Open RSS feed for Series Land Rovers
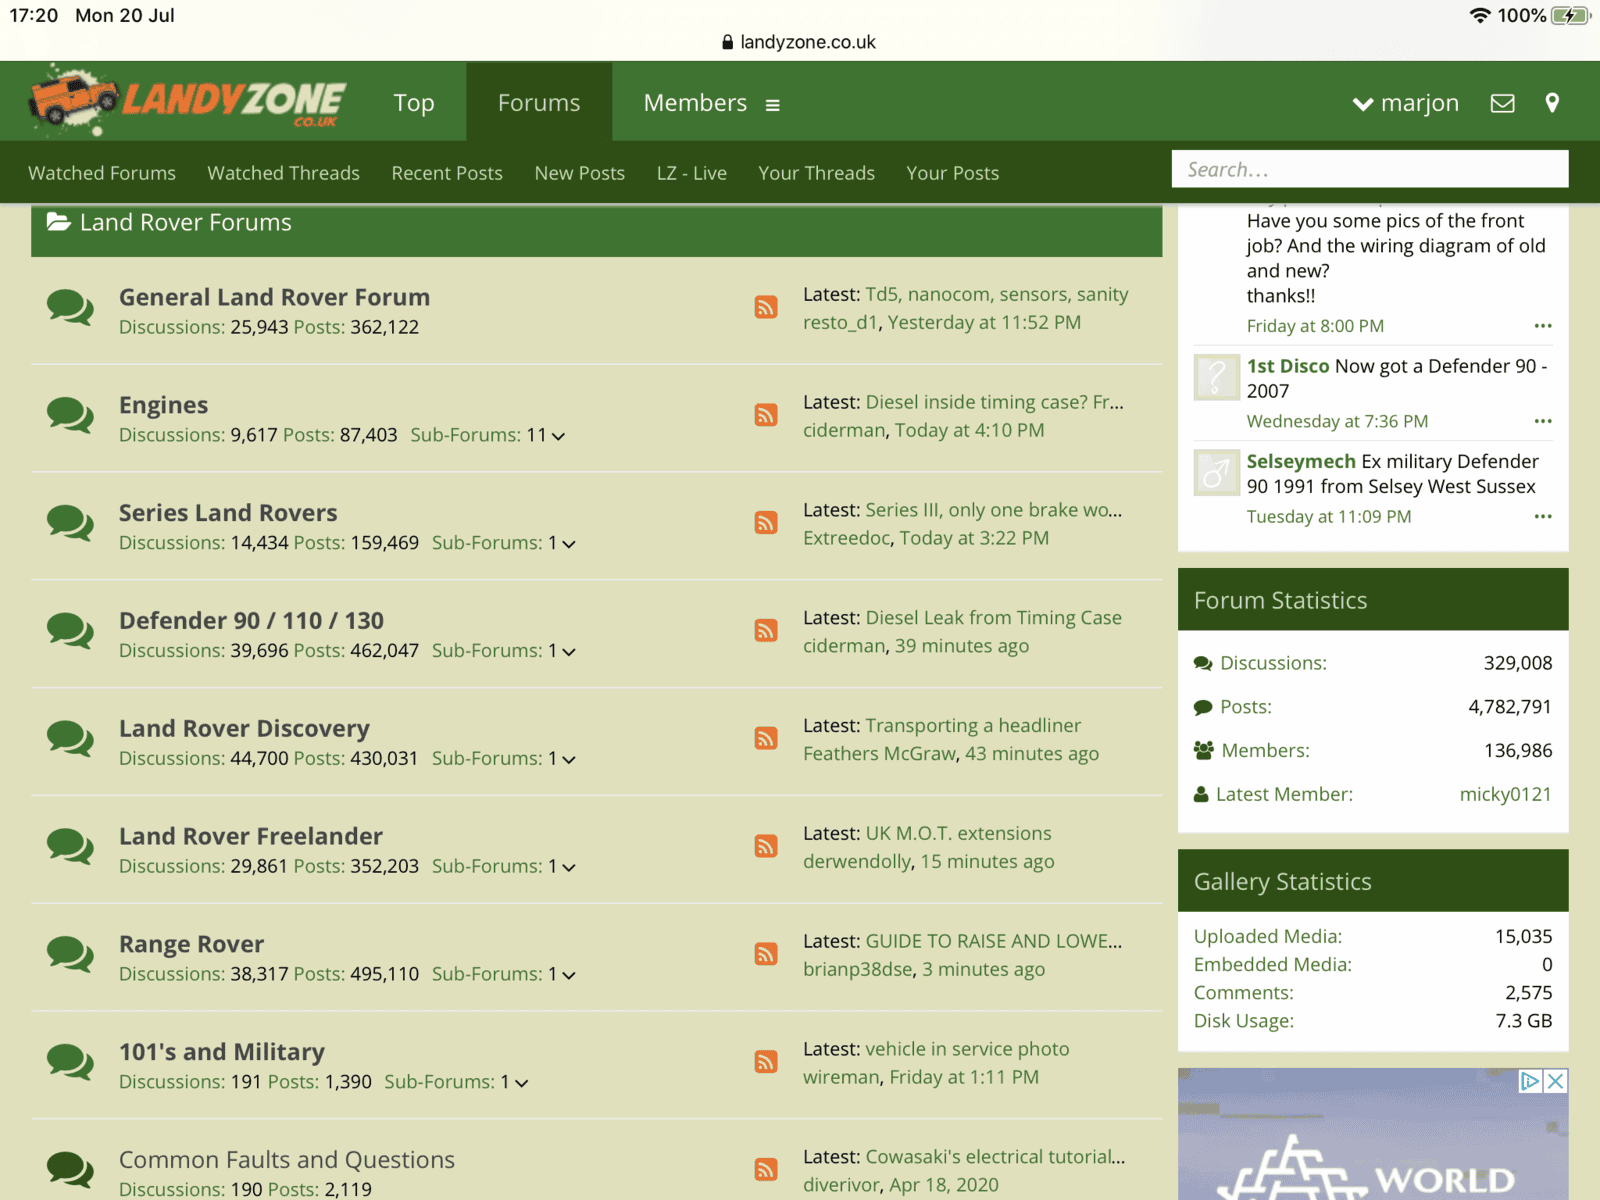The image size is (1600, 1200). coord(766,523)
